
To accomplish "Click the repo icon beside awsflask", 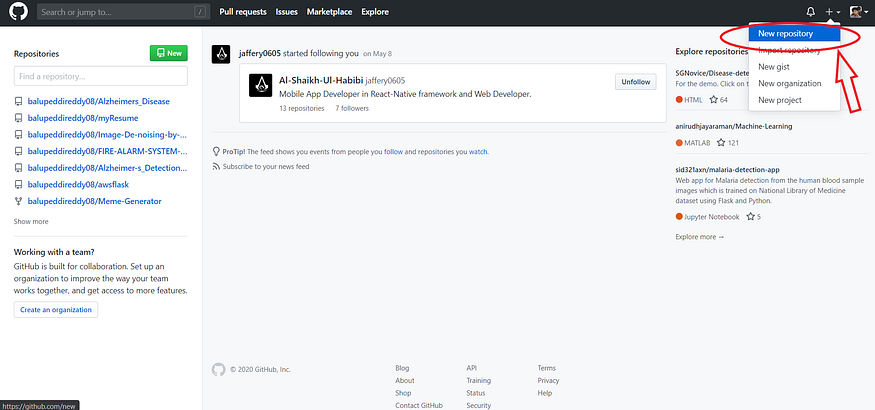I will (18, 184).
